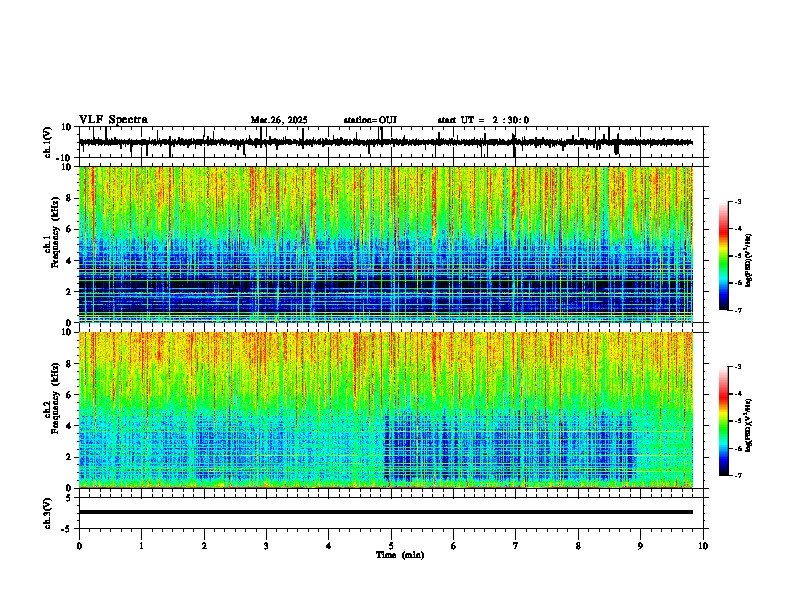Click the ch.2 "Frequency (kHz)" axis label

pos(54,398)
